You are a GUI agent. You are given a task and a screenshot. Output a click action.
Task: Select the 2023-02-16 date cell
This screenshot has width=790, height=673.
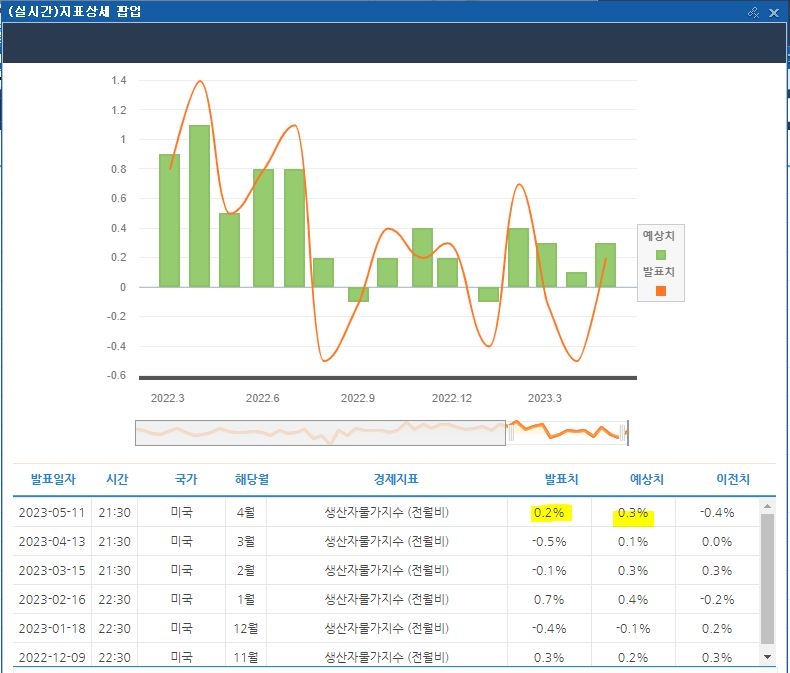point(52,599)
